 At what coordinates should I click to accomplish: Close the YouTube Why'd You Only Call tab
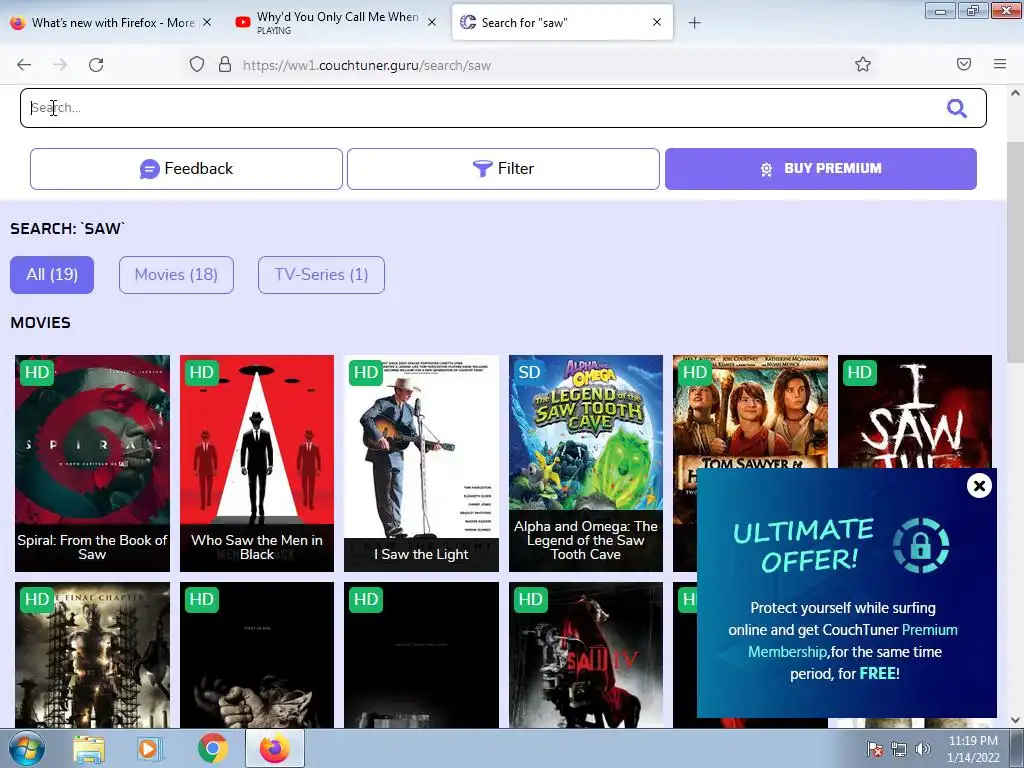click(432, 22)
